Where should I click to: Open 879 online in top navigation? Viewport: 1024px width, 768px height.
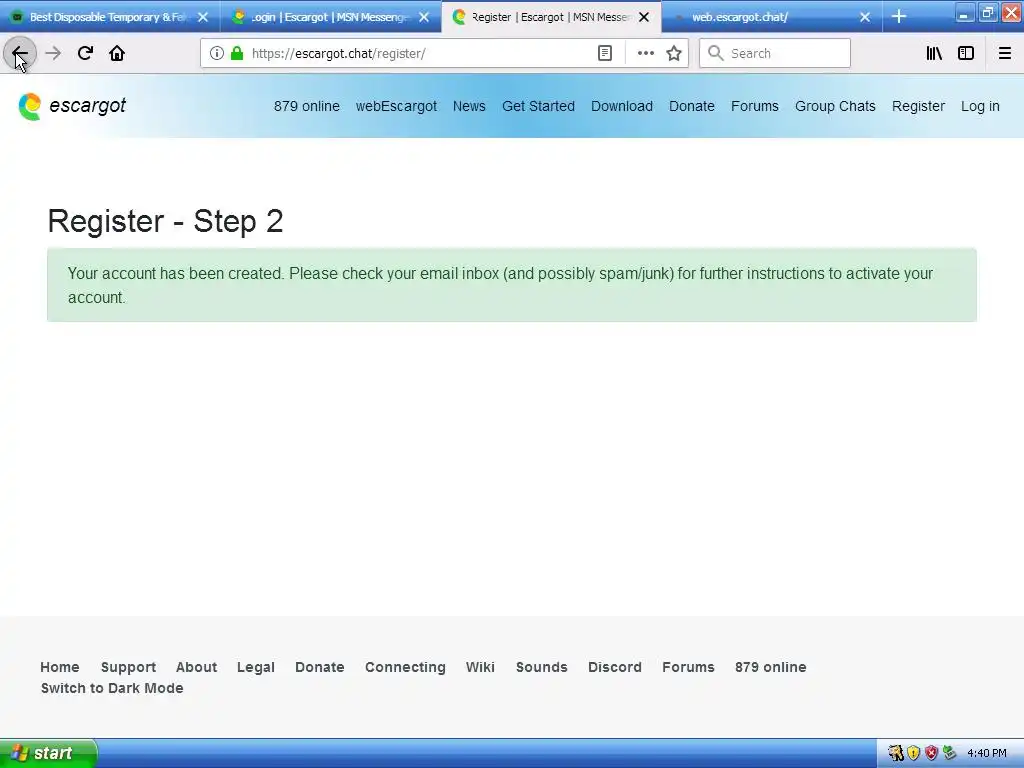pos(306,106)
